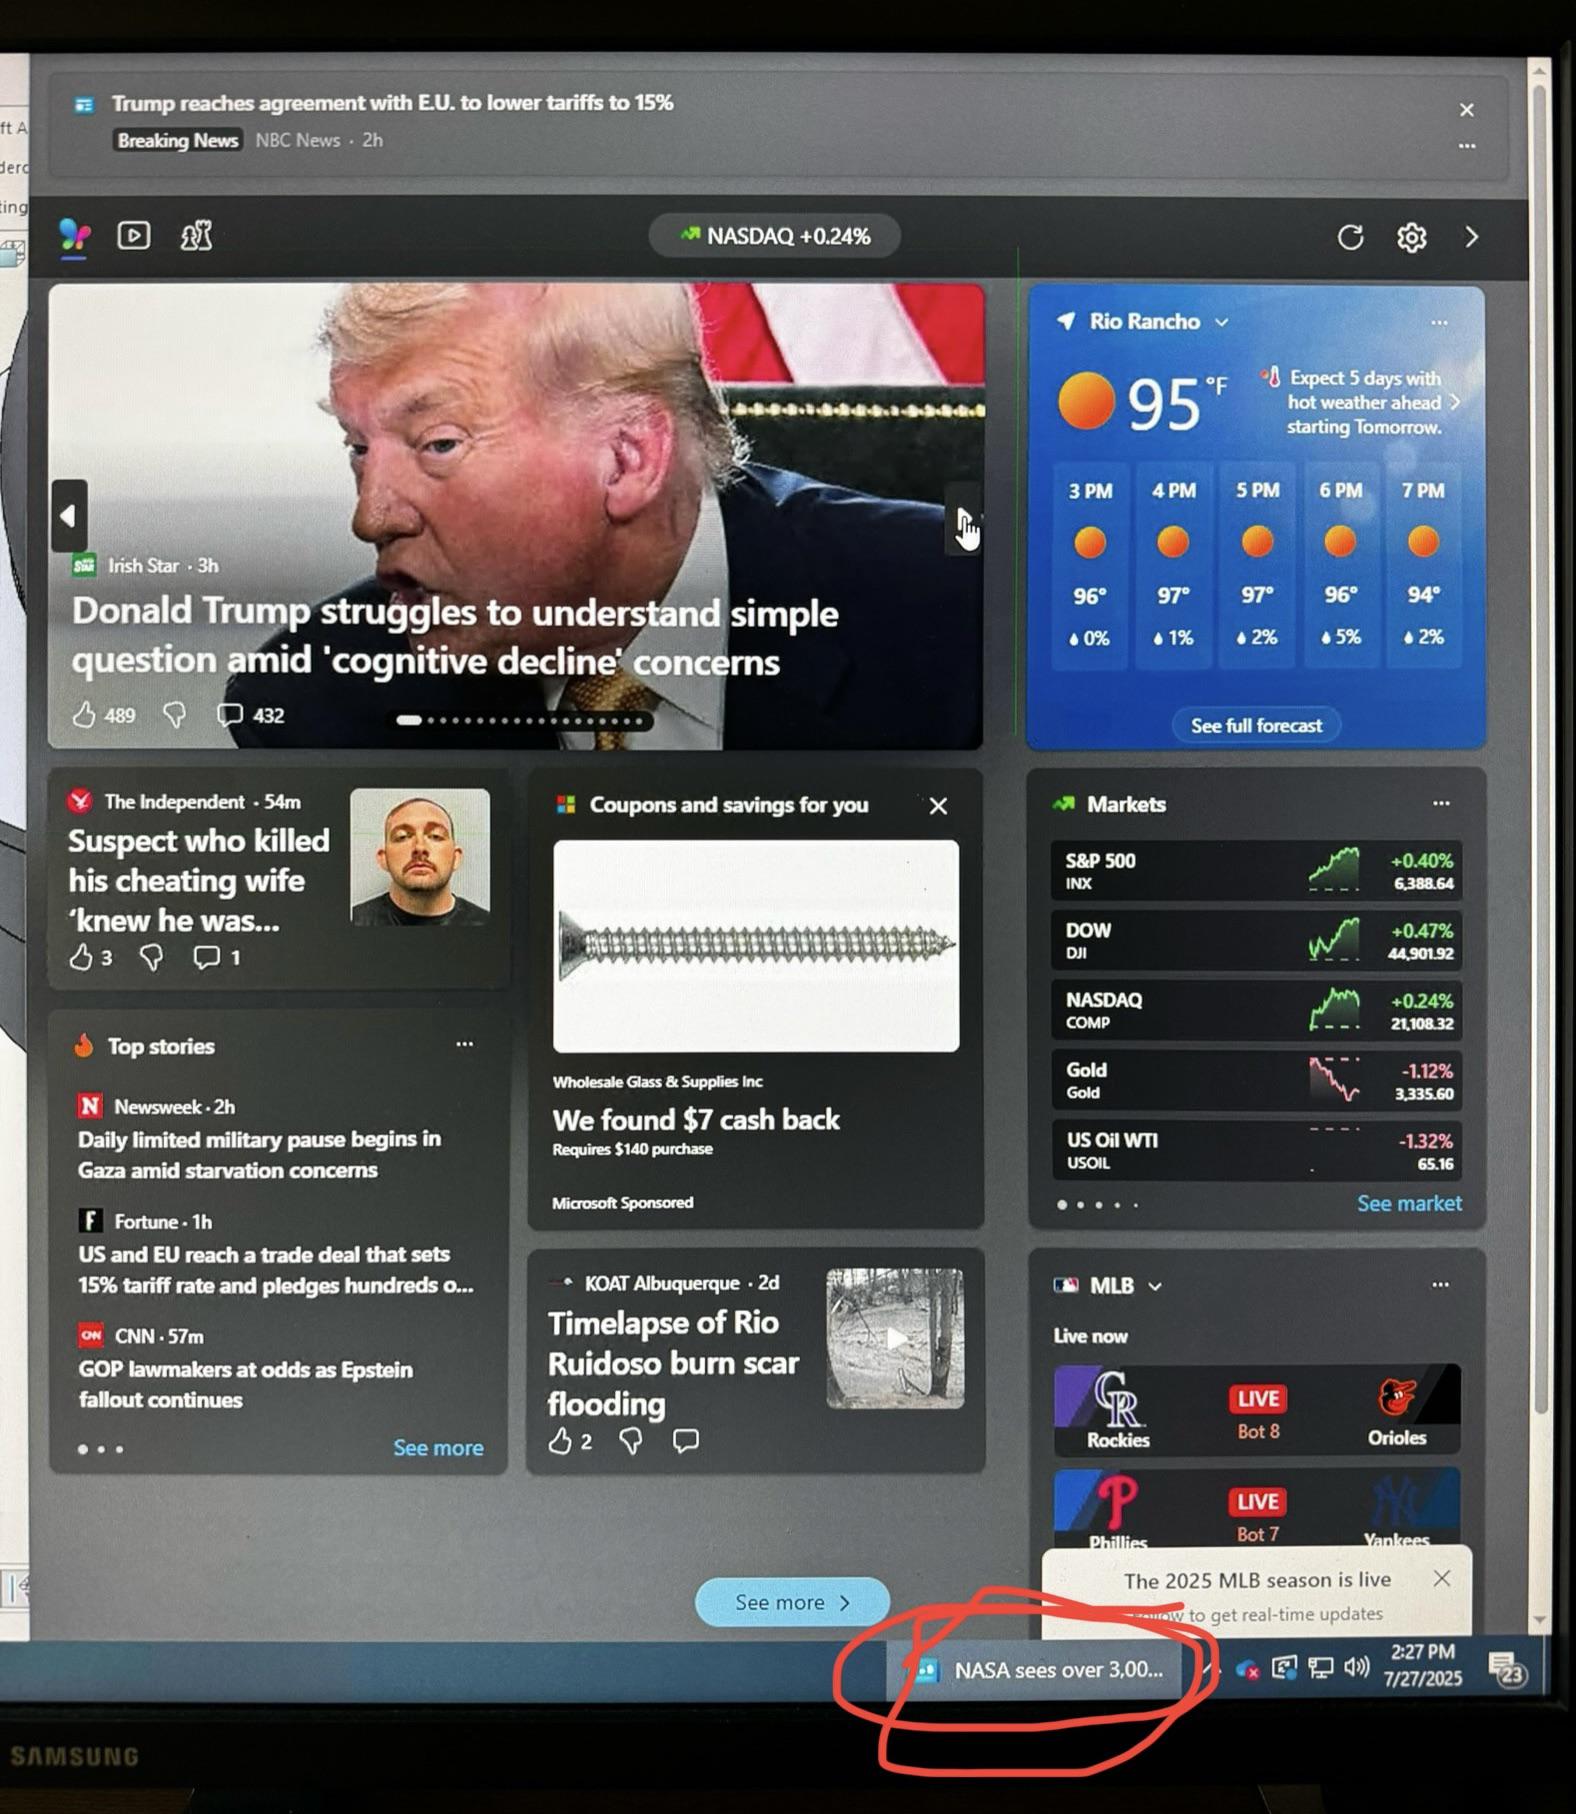Viewport: 1576px width, 1814px height.
Task: Dismiss the breaking news banner
Action: 1466,110
